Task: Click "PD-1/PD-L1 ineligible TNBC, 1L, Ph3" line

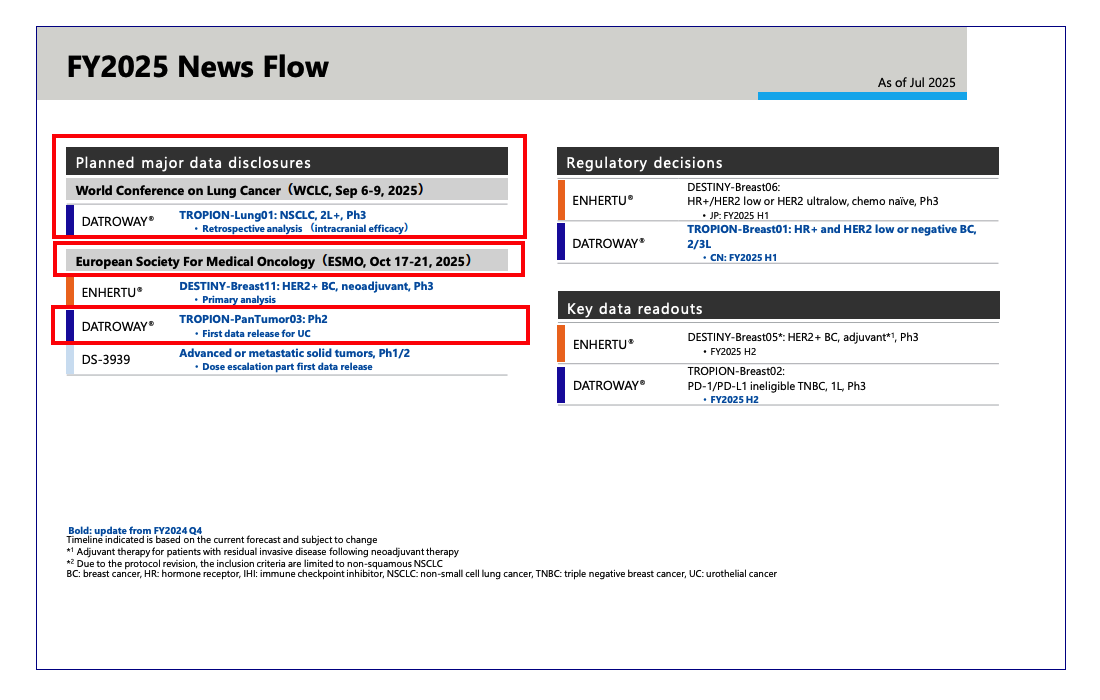Action: click(776, 386)
